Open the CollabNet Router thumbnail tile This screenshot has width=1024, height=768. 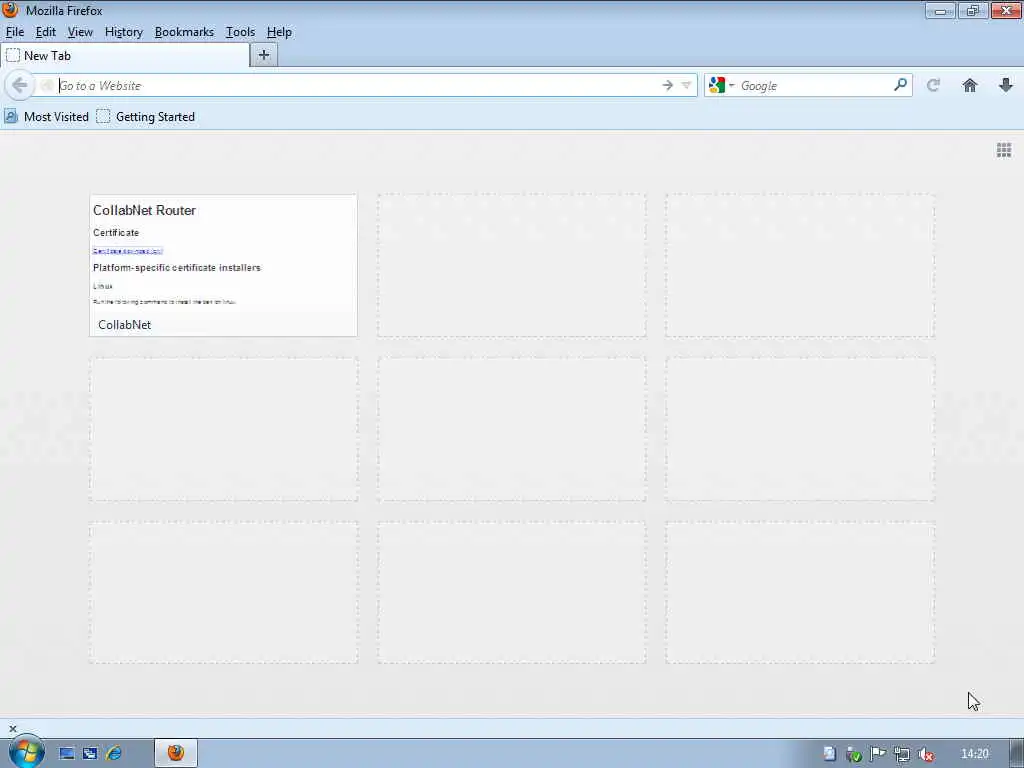(223, 265)
